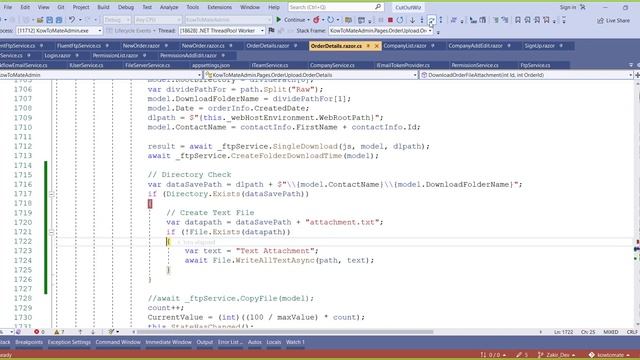Screen dimensions: 640x360
Task: Switch to the NewOrder.razor tab
Action: [x=141, y=46]
